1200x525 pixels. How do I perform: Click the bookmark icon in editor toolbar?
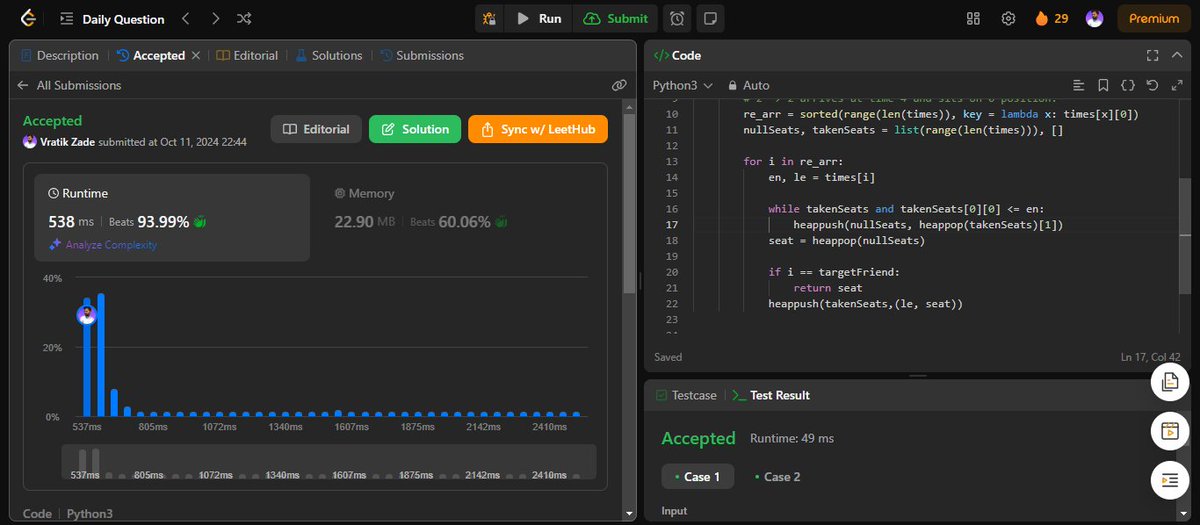tap(1103, 86)
